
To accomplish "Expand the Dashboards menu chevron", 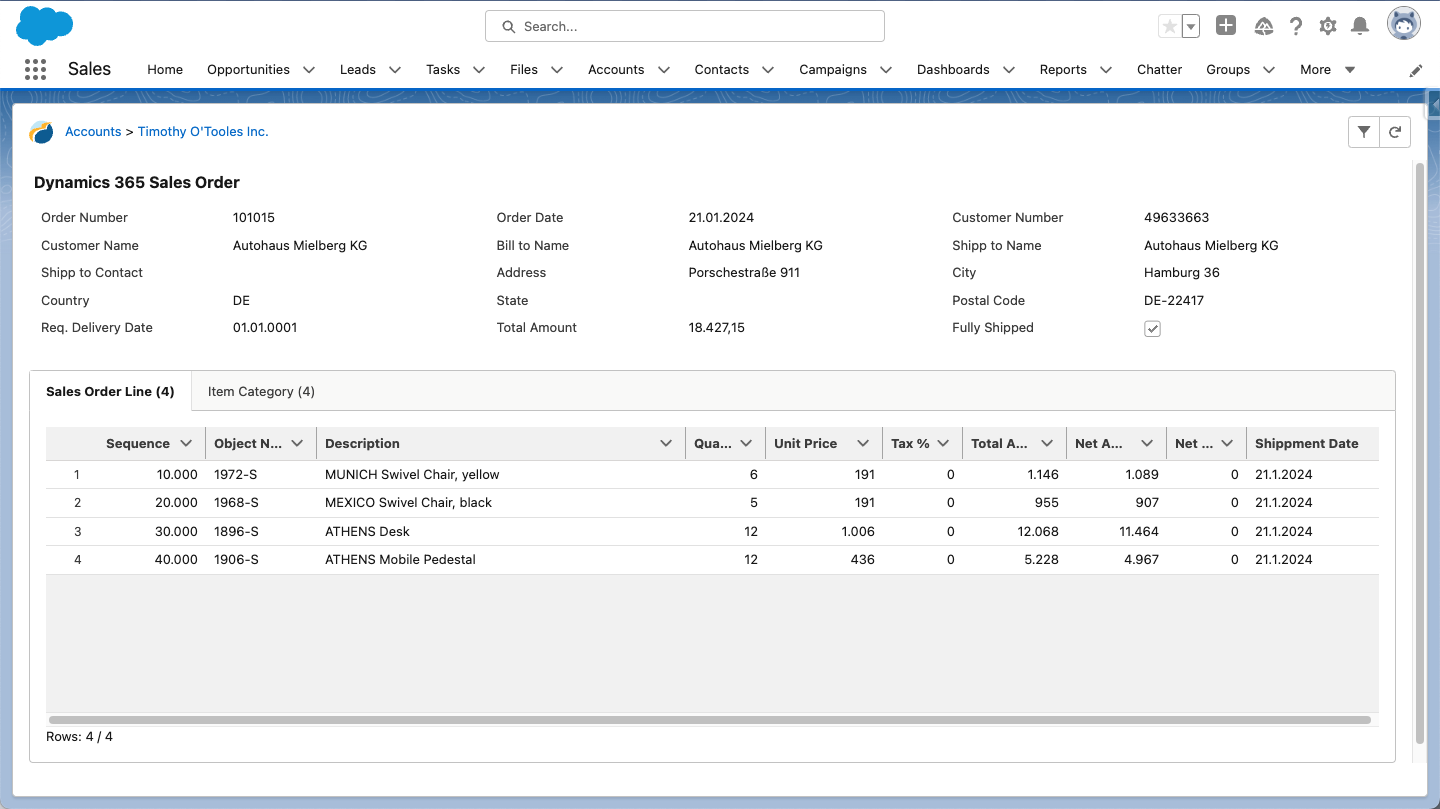I will (x=1009, y=70).
